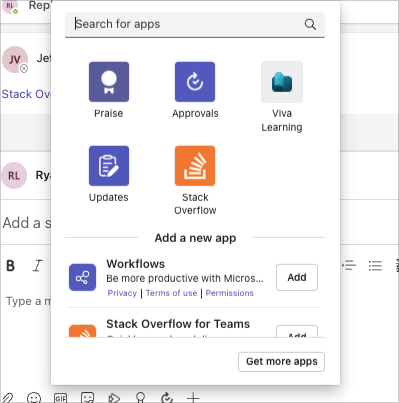
Task: Click the Approvals icon in compose bar
Action: (167, 398)
